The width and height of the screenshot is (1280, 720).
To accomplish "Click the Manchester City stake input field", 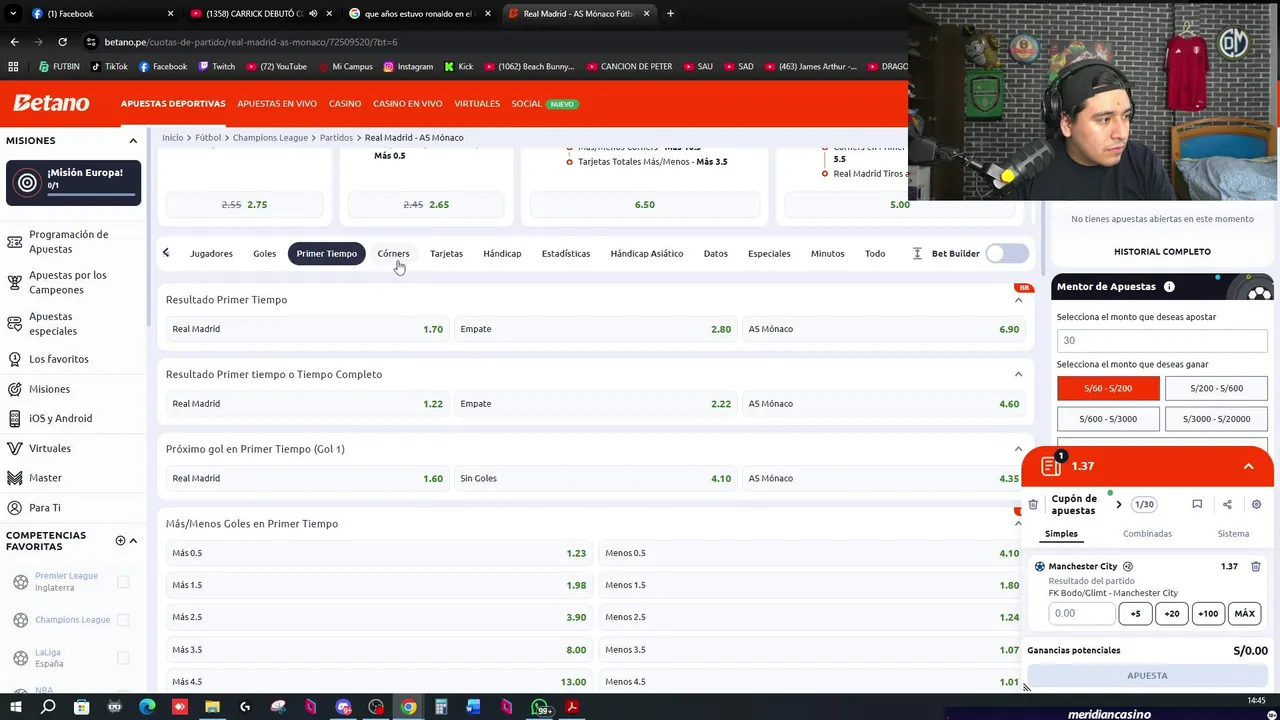I will pos(1081,614).
